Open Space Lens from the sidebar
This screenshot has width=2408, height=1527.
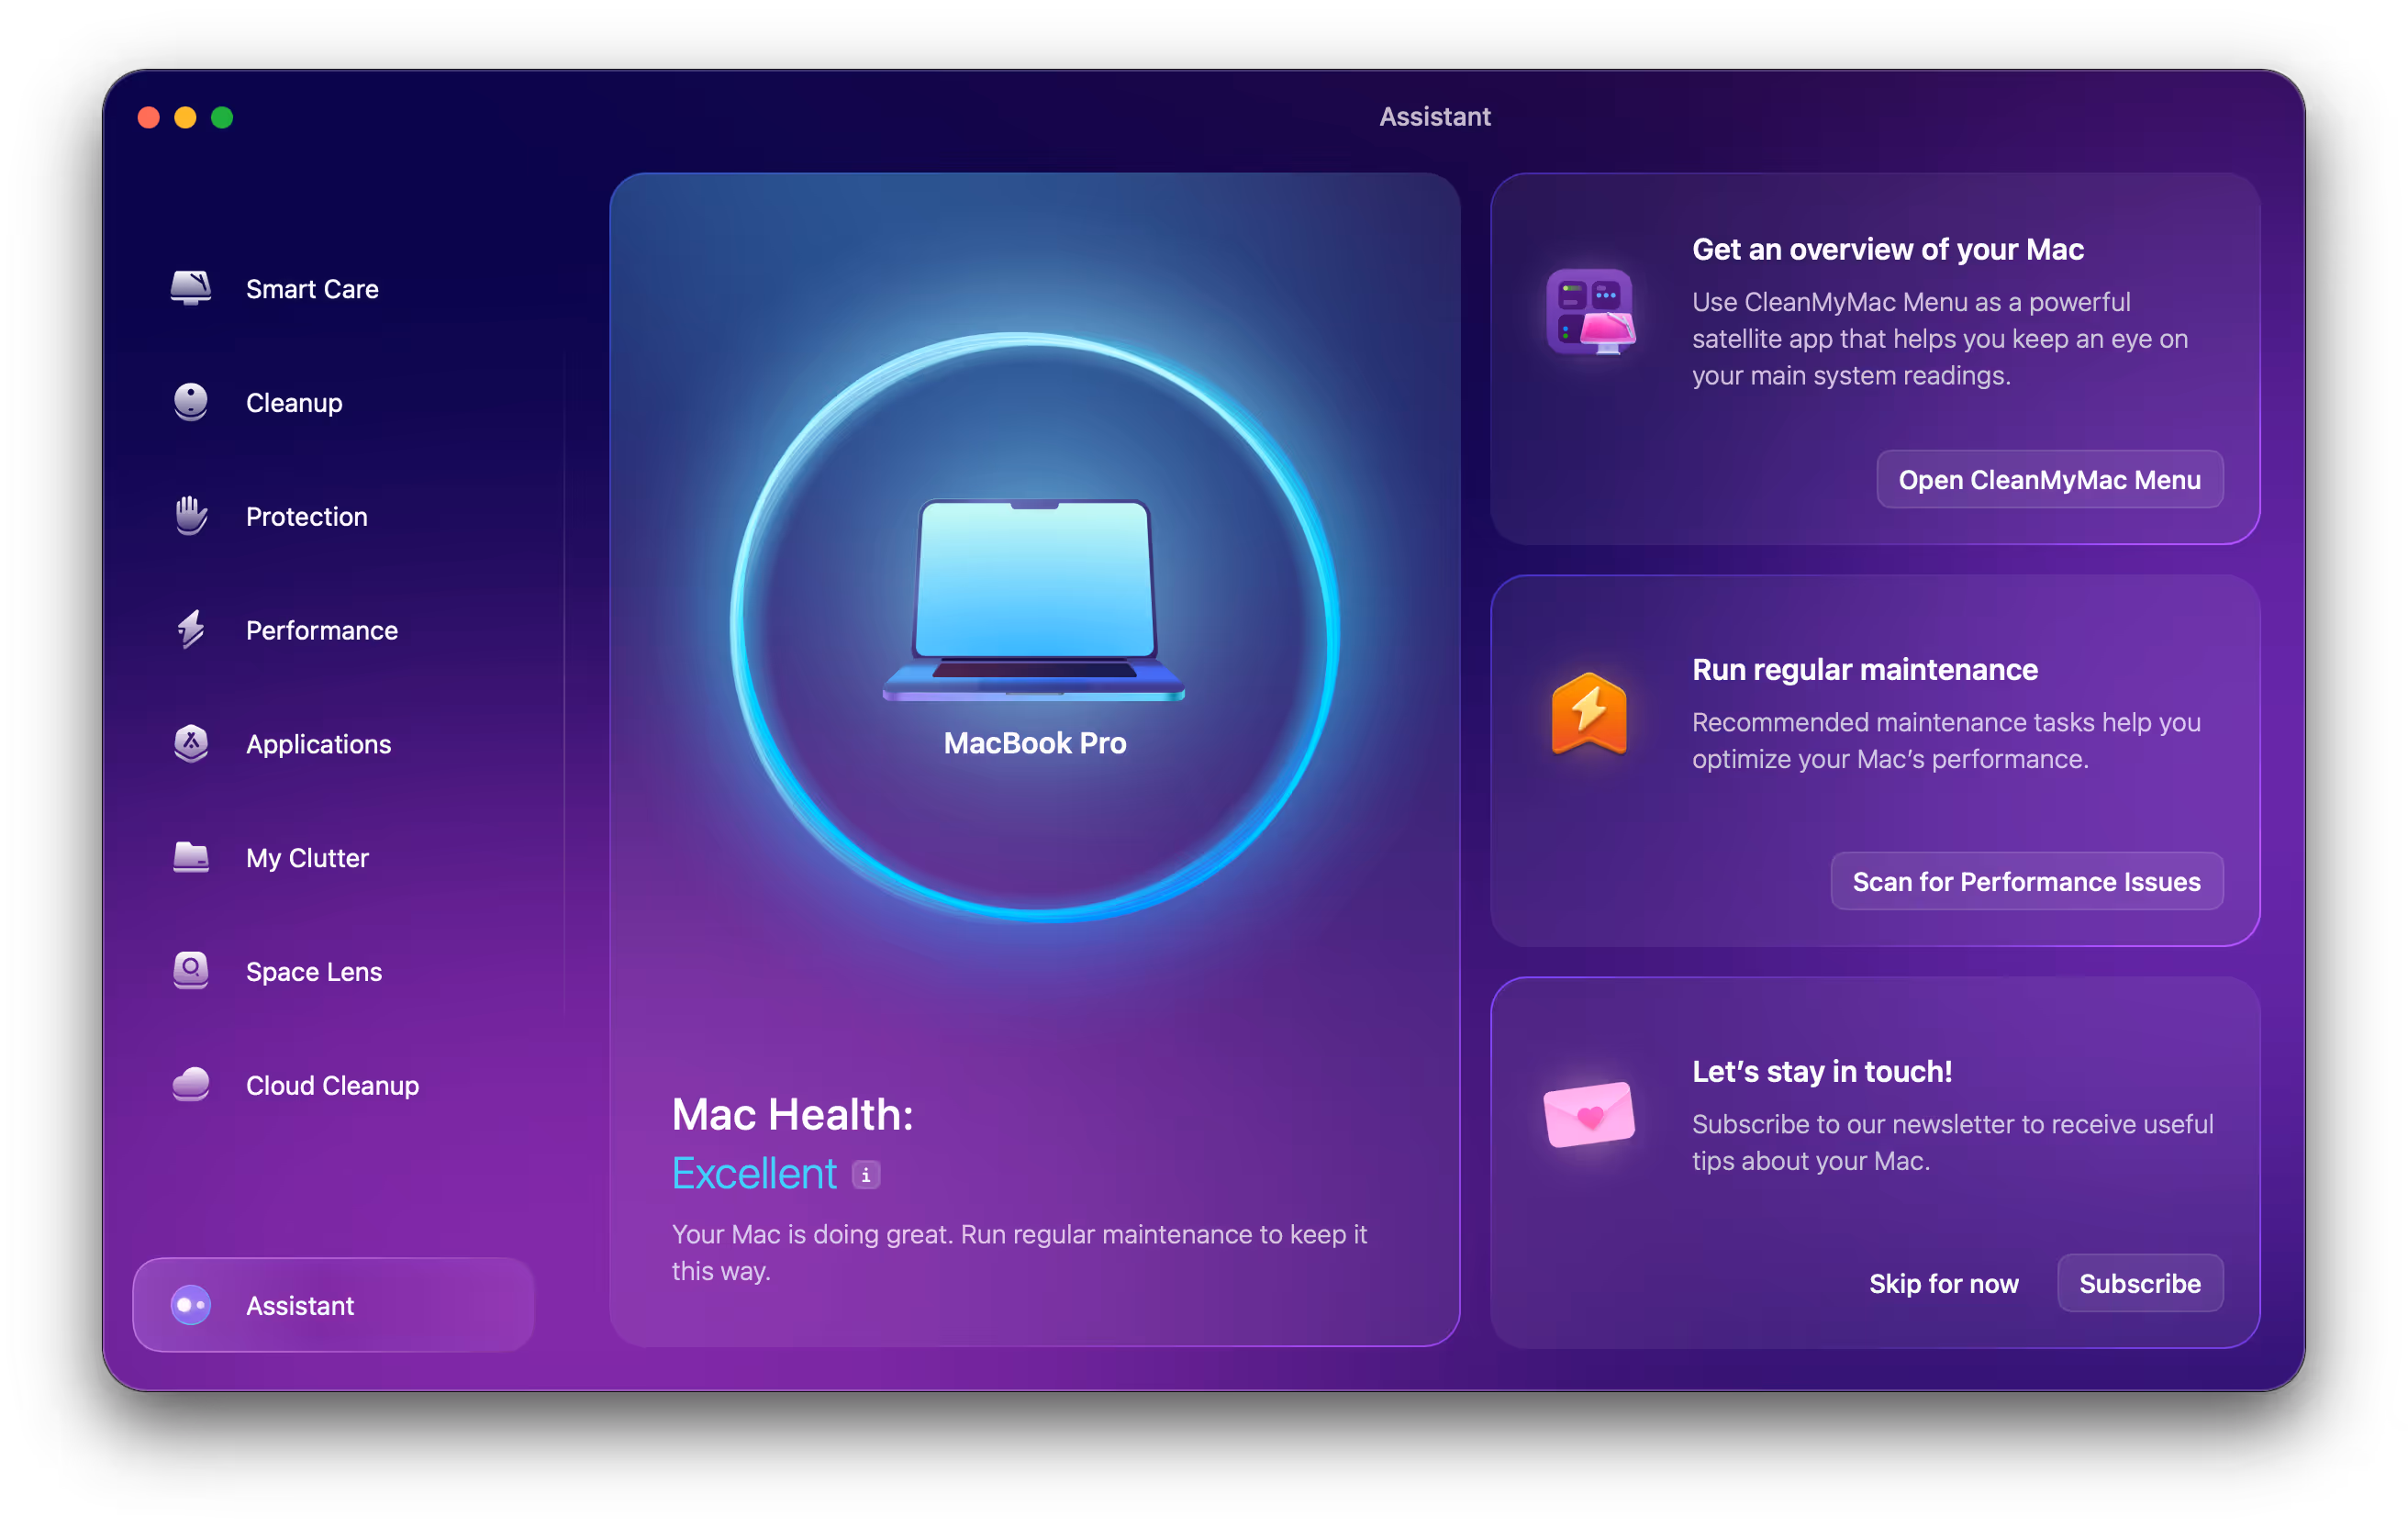[334, 972]
